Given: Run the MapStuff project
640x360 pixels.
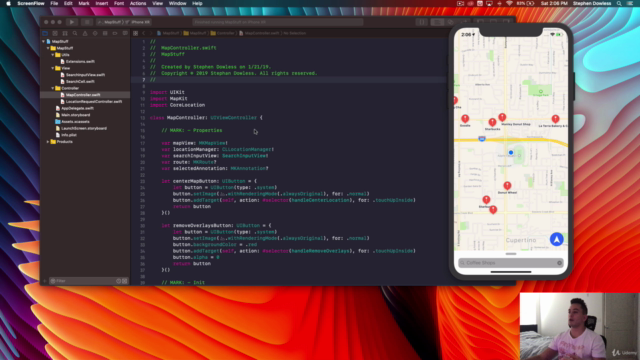Looking at the screenshot, I should click(x=71, y=22).
